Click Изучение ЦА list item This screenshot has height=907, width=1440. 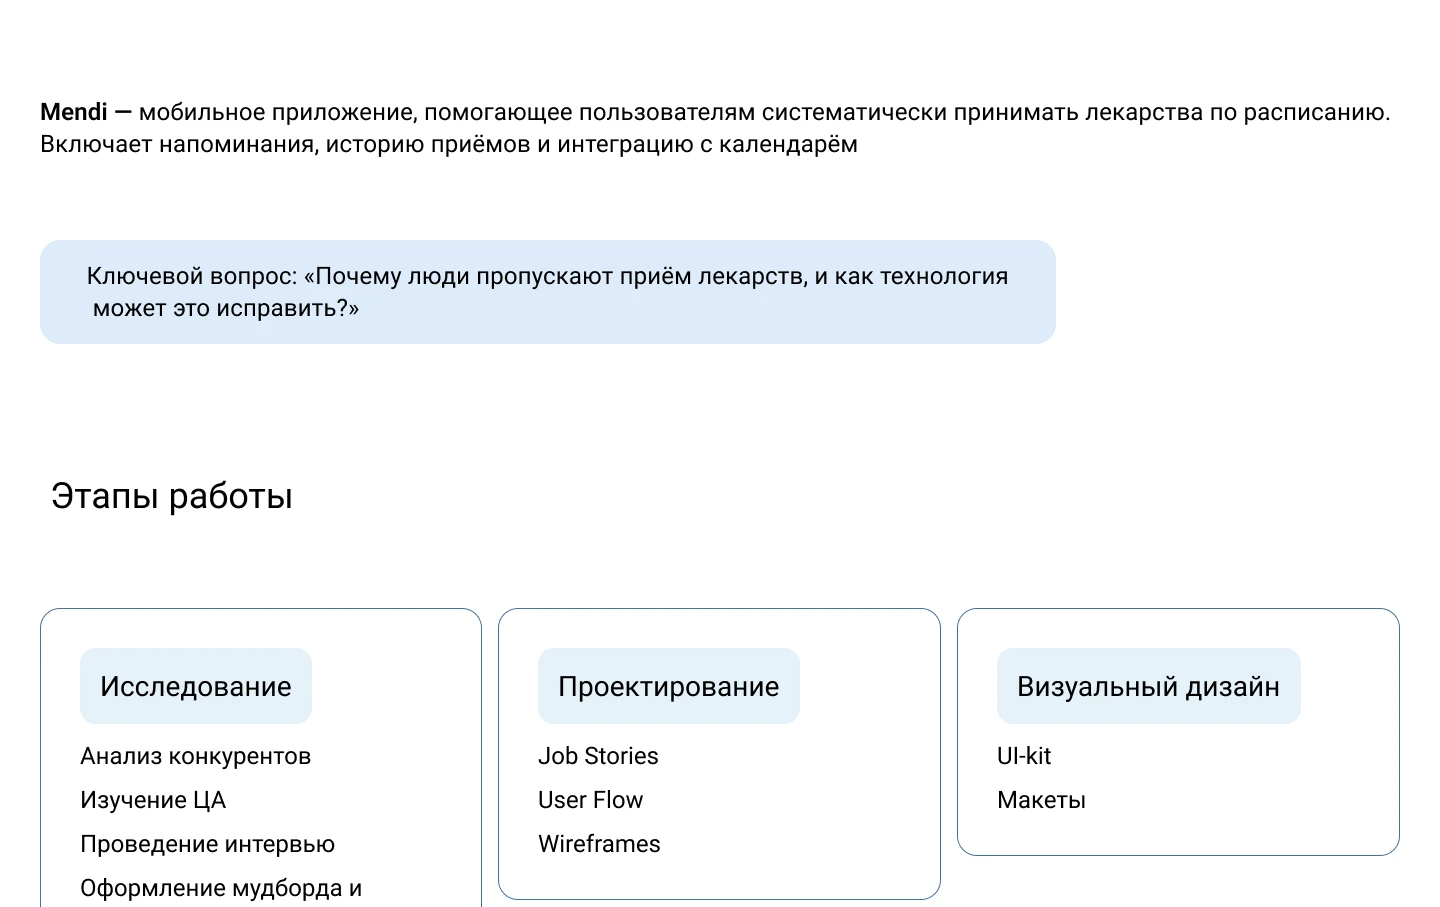[153, 800]
